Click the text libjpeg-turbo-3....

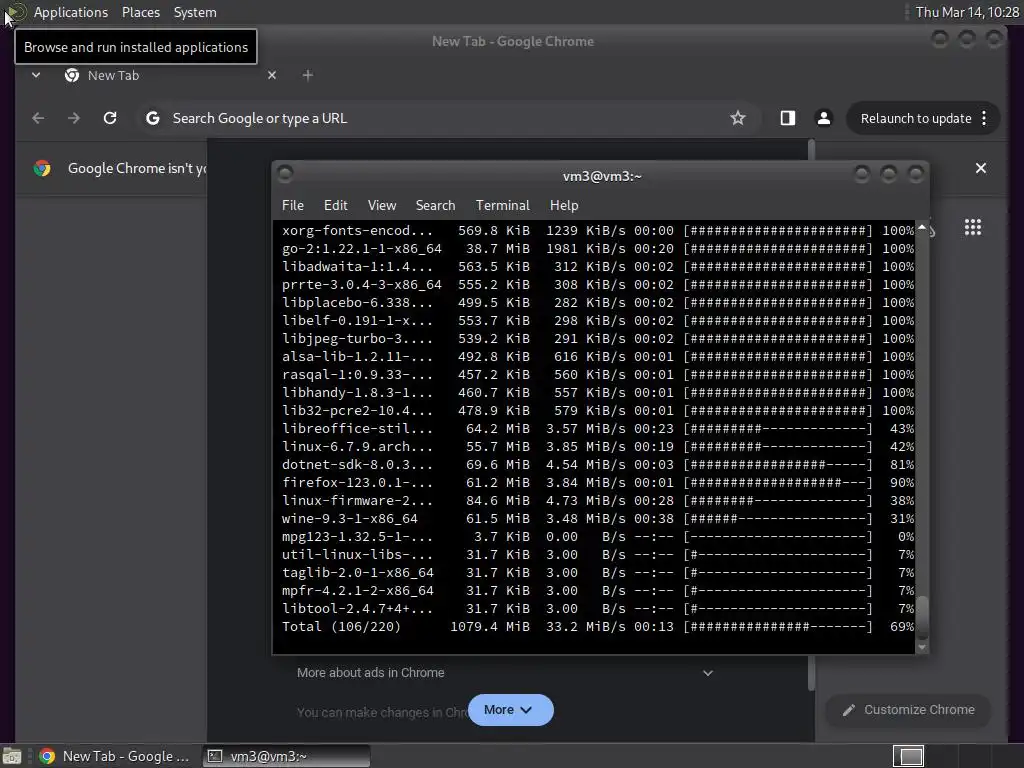[357, 338]
